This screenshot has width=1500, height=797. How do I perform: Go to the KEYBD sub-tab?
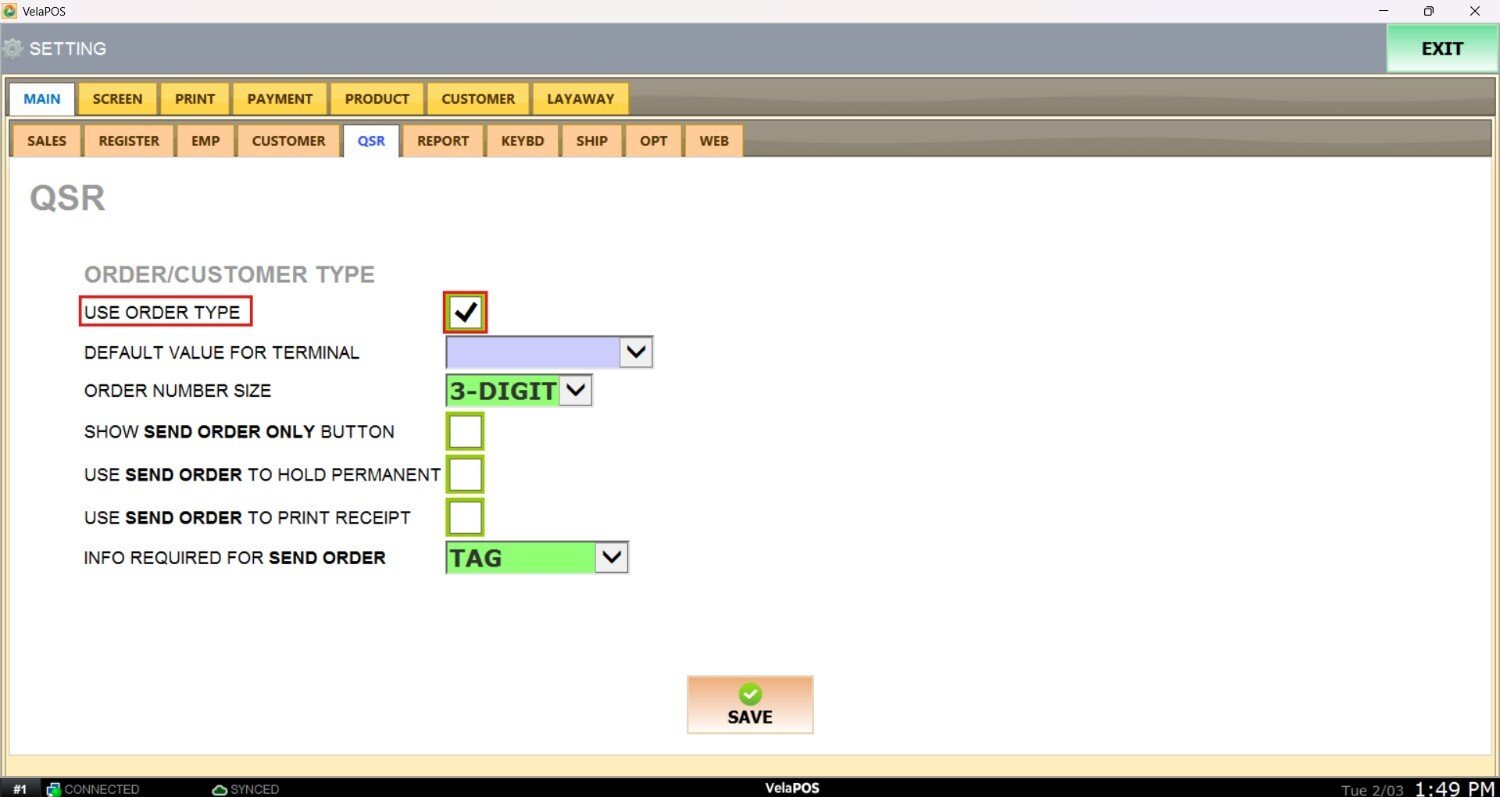click(522, 141)
